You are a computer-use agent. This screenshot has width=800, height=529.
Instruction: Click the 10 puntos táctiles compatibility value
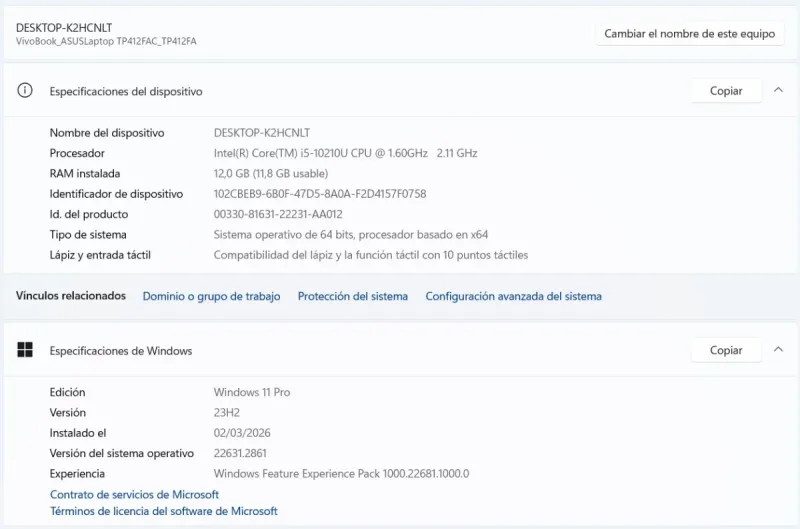[x=371, y=255]
